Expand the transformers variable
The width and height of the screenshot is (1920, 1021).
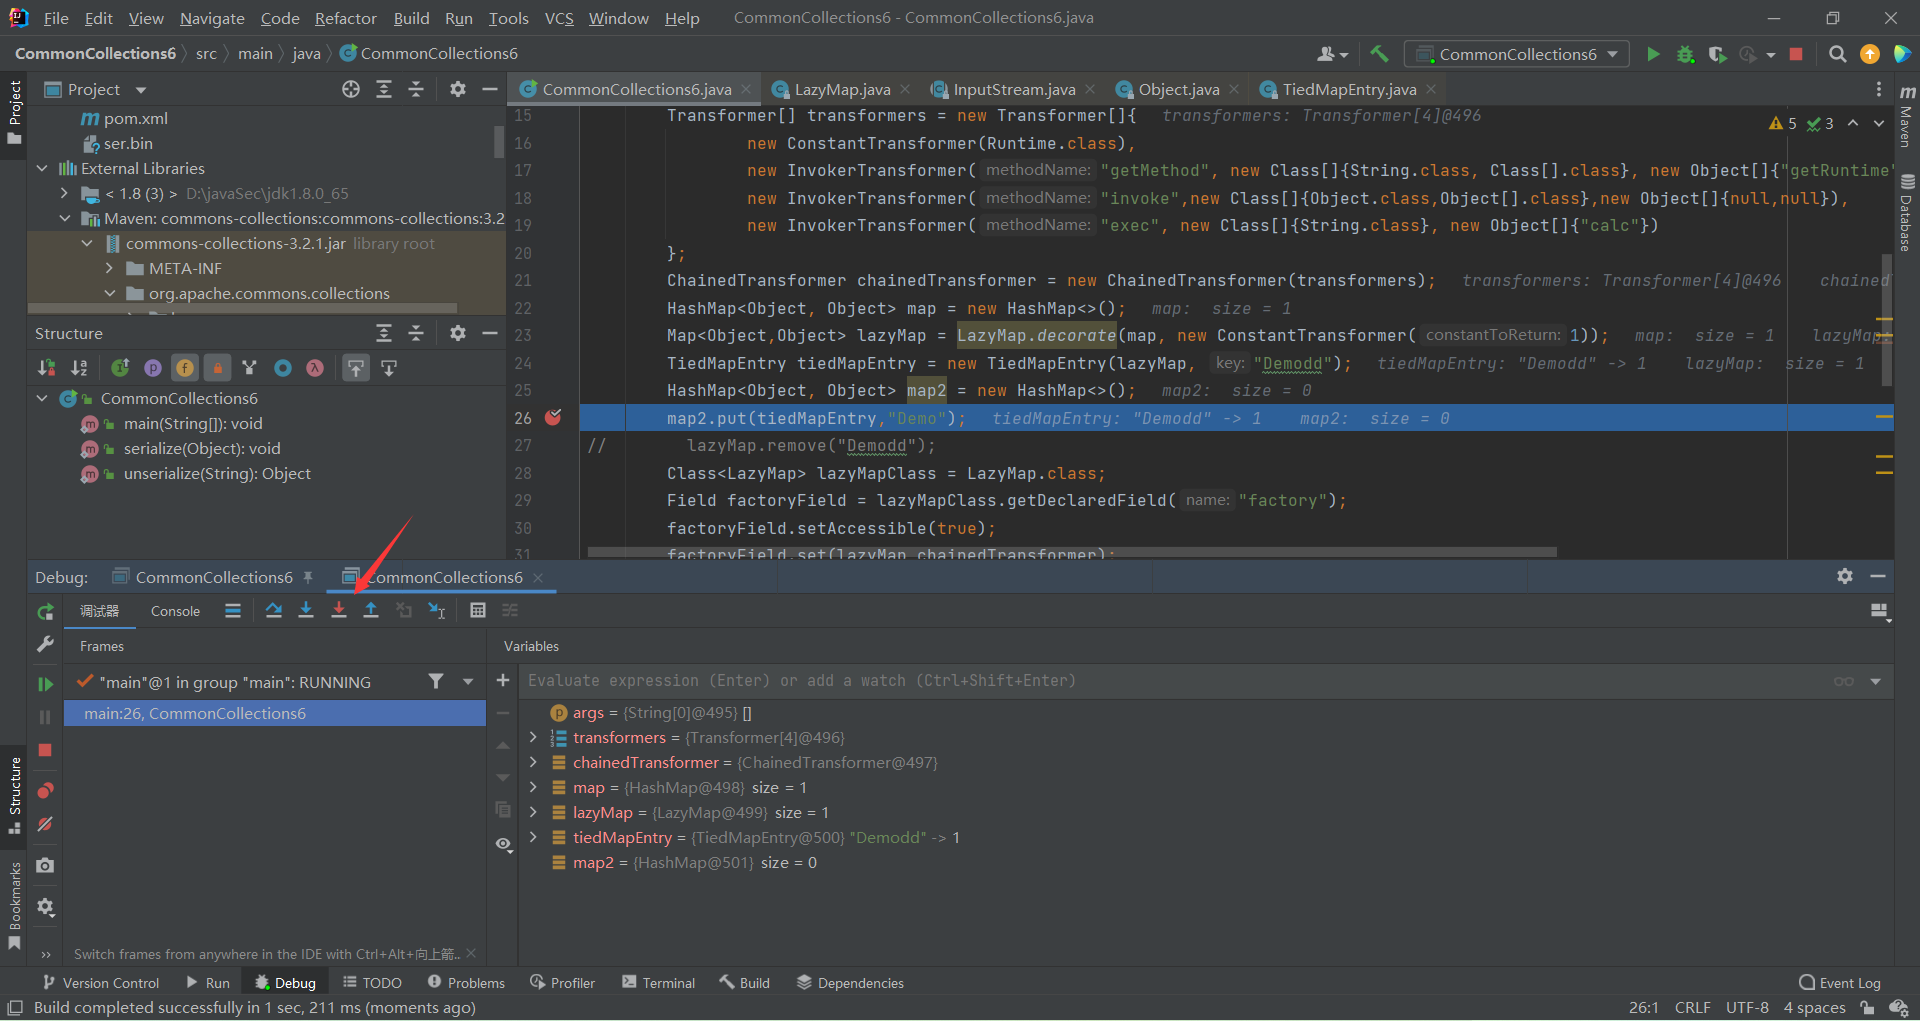[x=533, y=737]
